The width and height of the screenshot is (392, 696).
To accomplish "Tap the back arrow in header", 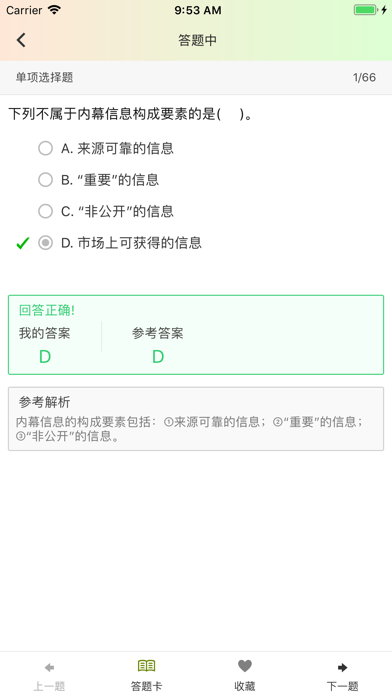I will click(x=21, y=40).
